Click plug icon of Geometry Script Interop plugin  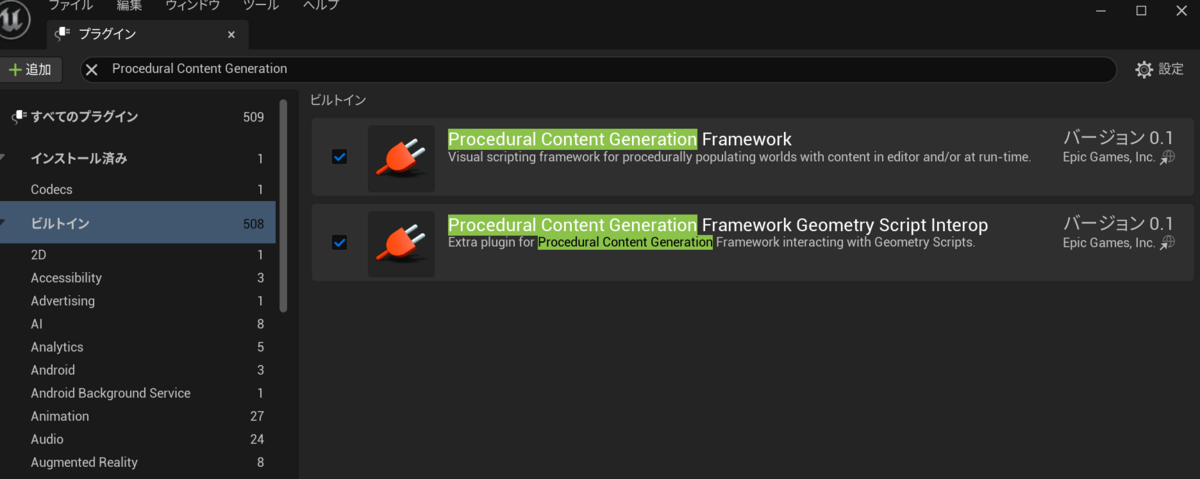tap(401, 244)
